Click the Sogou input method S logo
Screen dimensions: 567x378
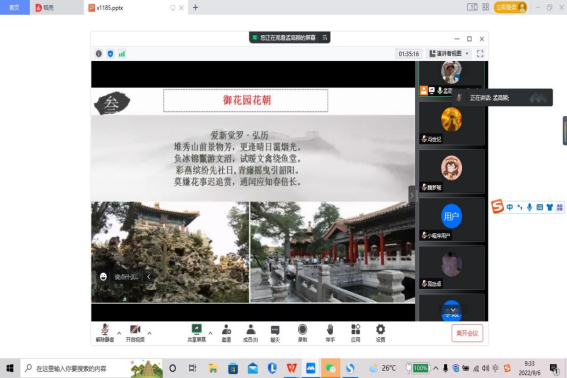[x=498, y=207]
